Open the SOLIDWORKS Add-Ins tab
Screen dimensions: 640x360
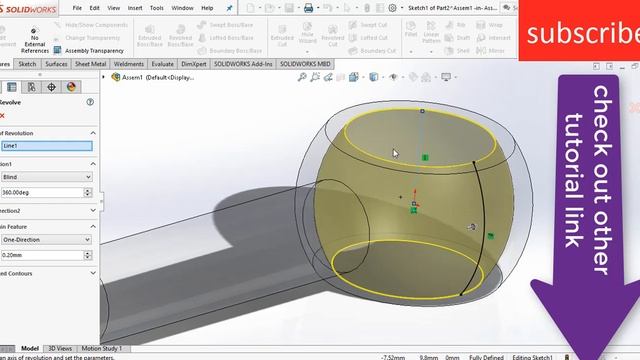tap(243, 64)
